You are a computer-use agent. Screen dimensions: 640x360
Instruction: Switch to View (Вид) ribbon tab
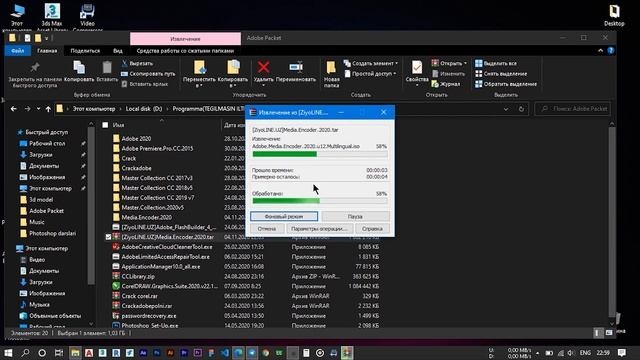coord(118,51)
